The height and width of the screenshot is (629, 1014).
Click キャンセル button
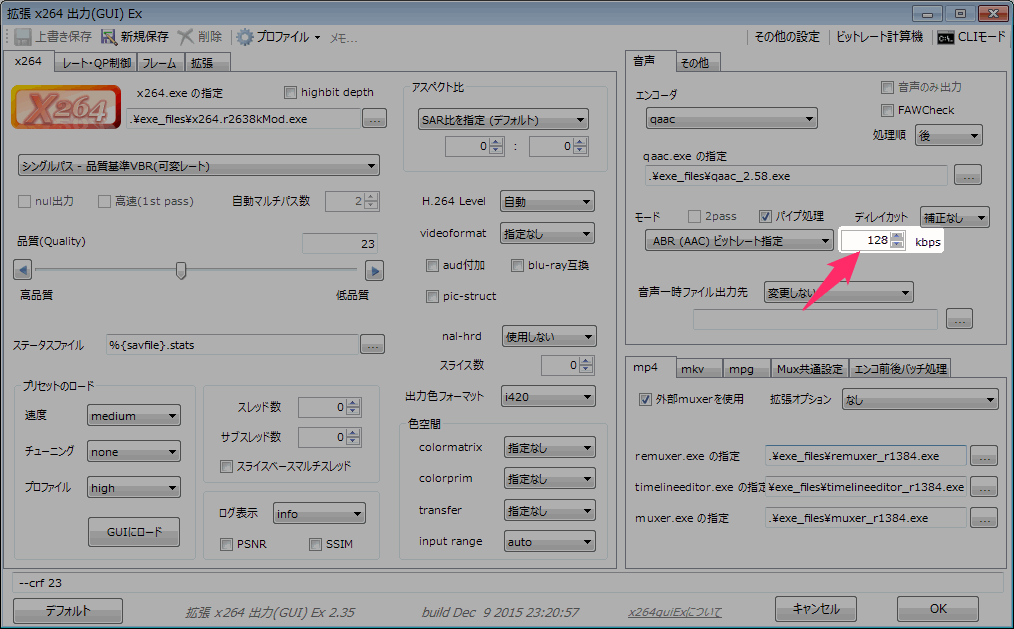(x=816, y=609)
